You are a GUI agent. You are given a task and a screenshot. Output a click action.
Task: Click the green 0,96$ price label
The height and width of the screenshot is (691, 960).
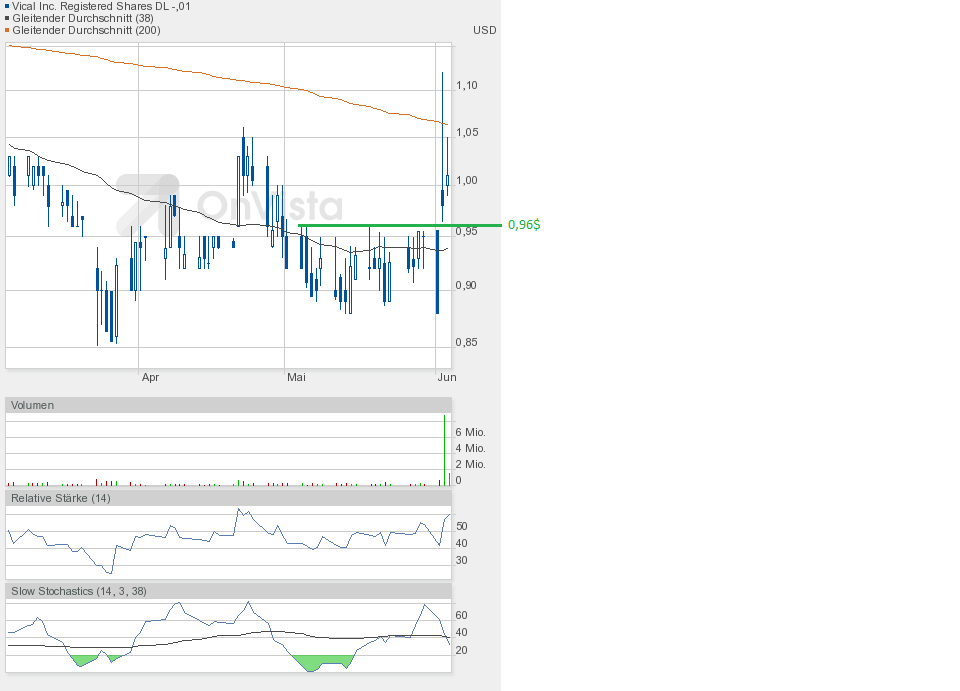click(x=524, y=225)
